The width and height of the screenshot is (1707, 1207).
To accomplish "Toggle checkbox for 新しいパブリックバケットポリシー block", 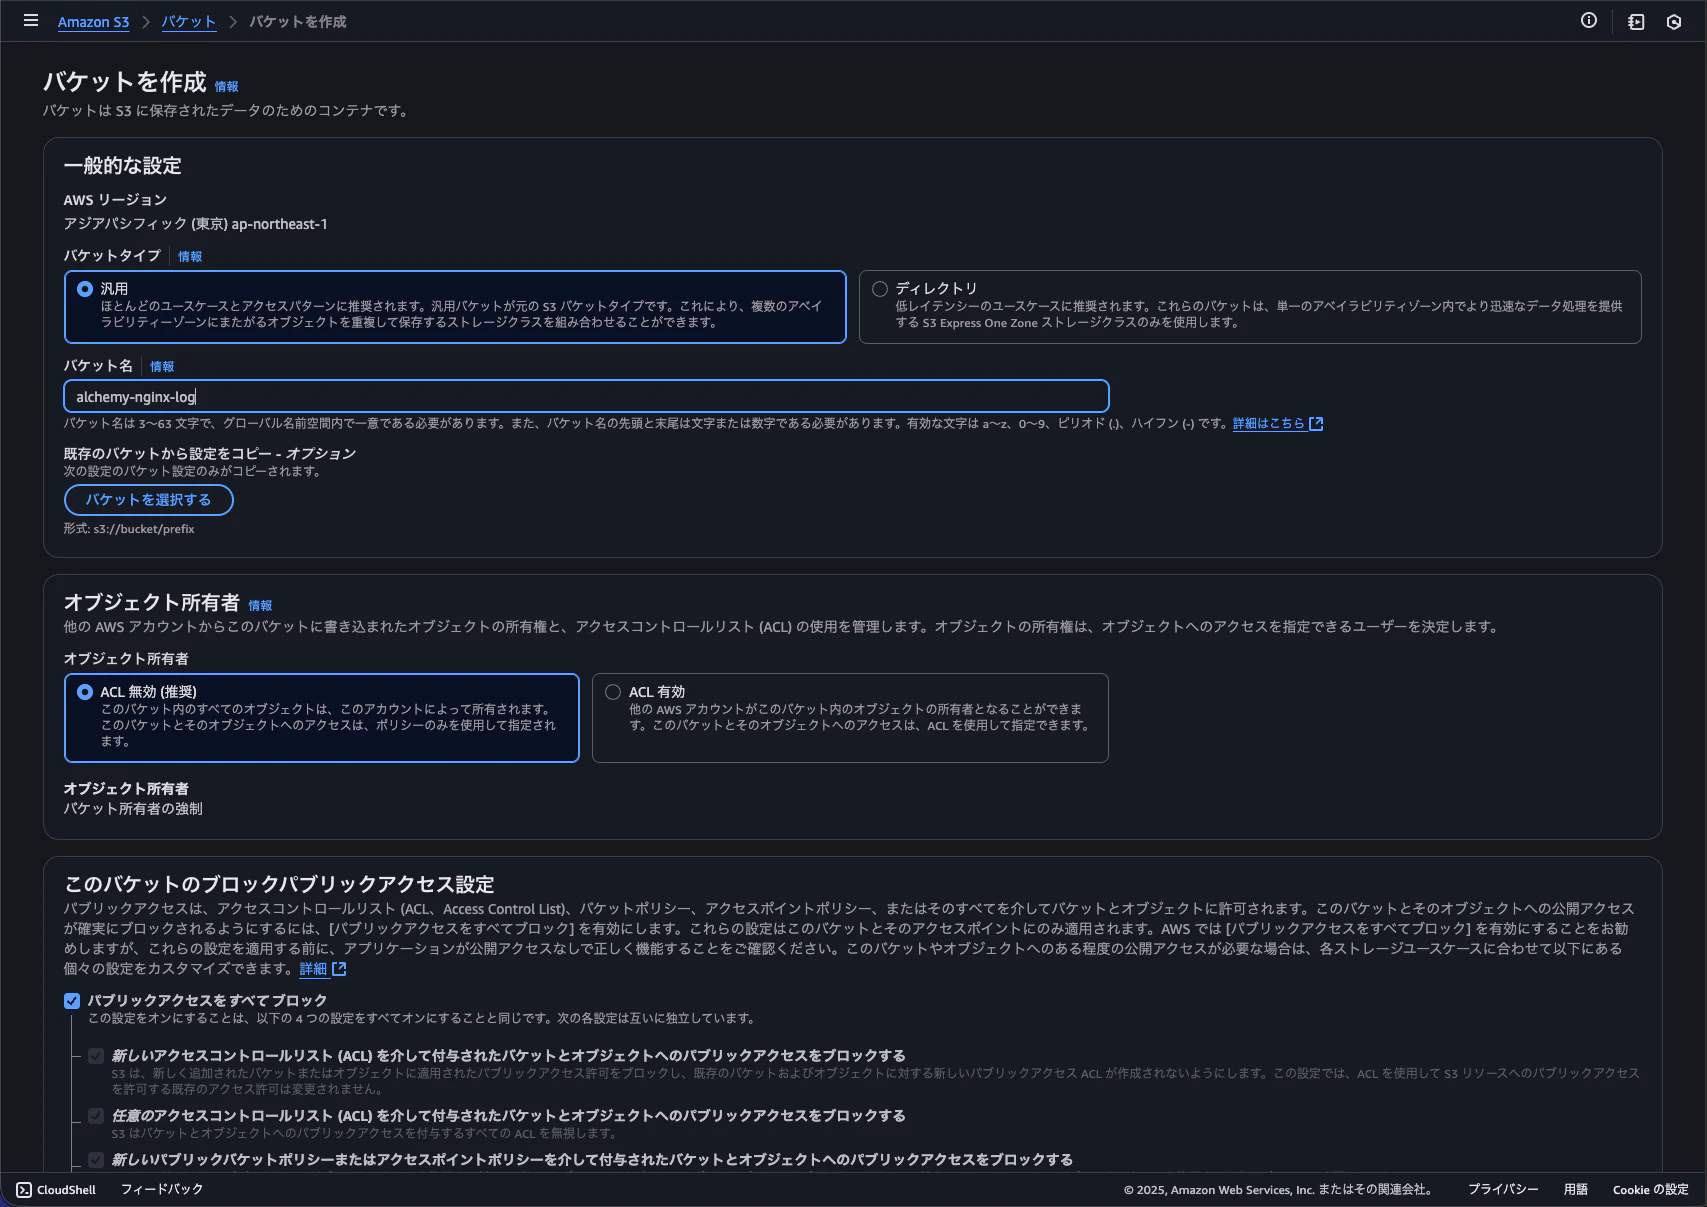I will [96, 1160].
